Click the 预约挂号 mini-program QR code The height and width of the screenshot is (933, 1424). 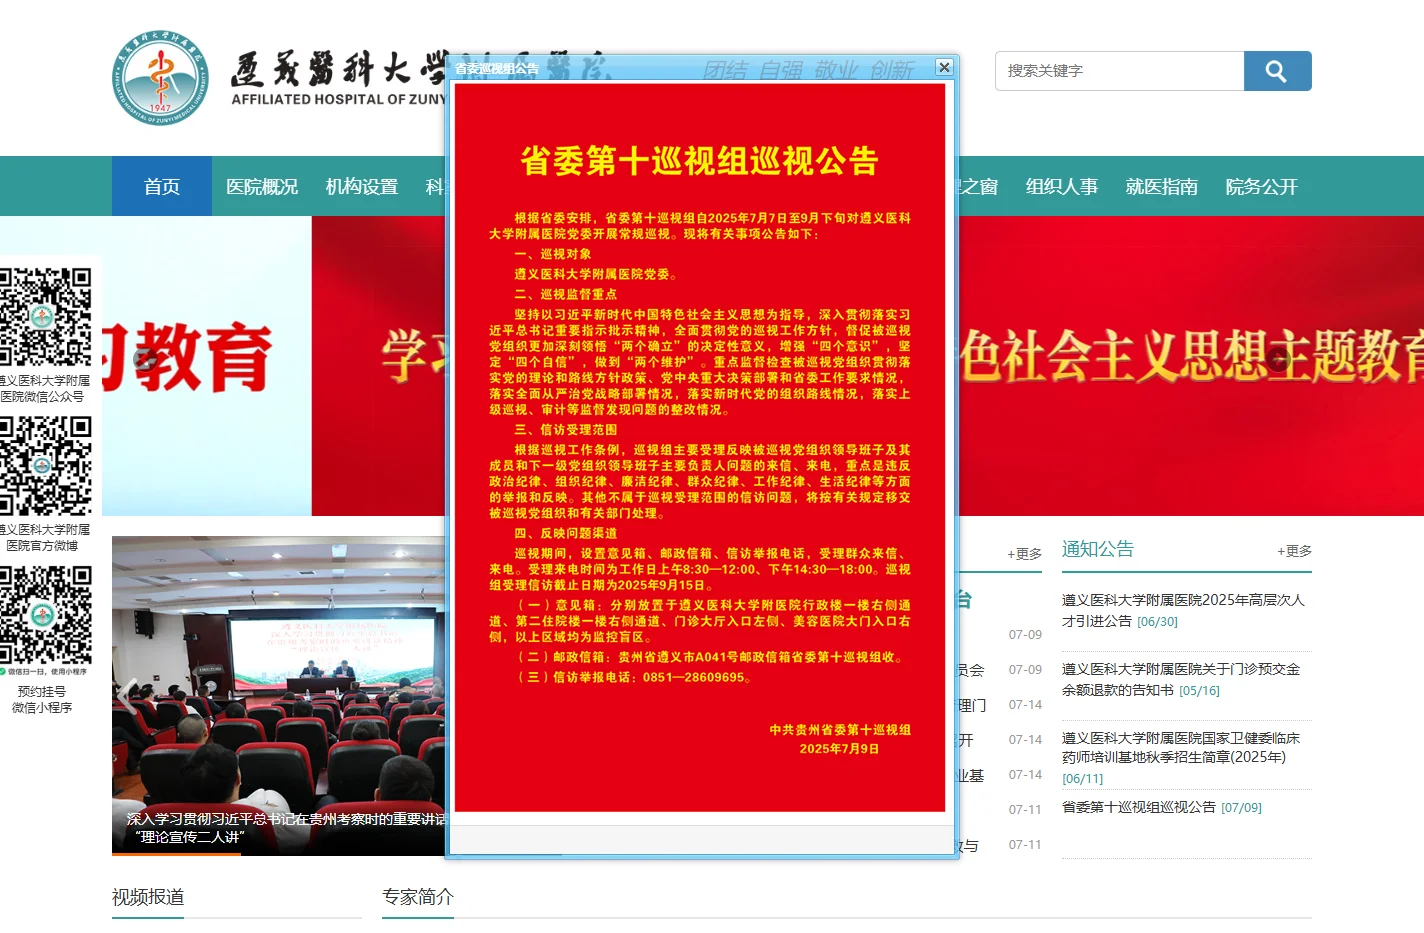pyautogui.click(x=45, y=615)
